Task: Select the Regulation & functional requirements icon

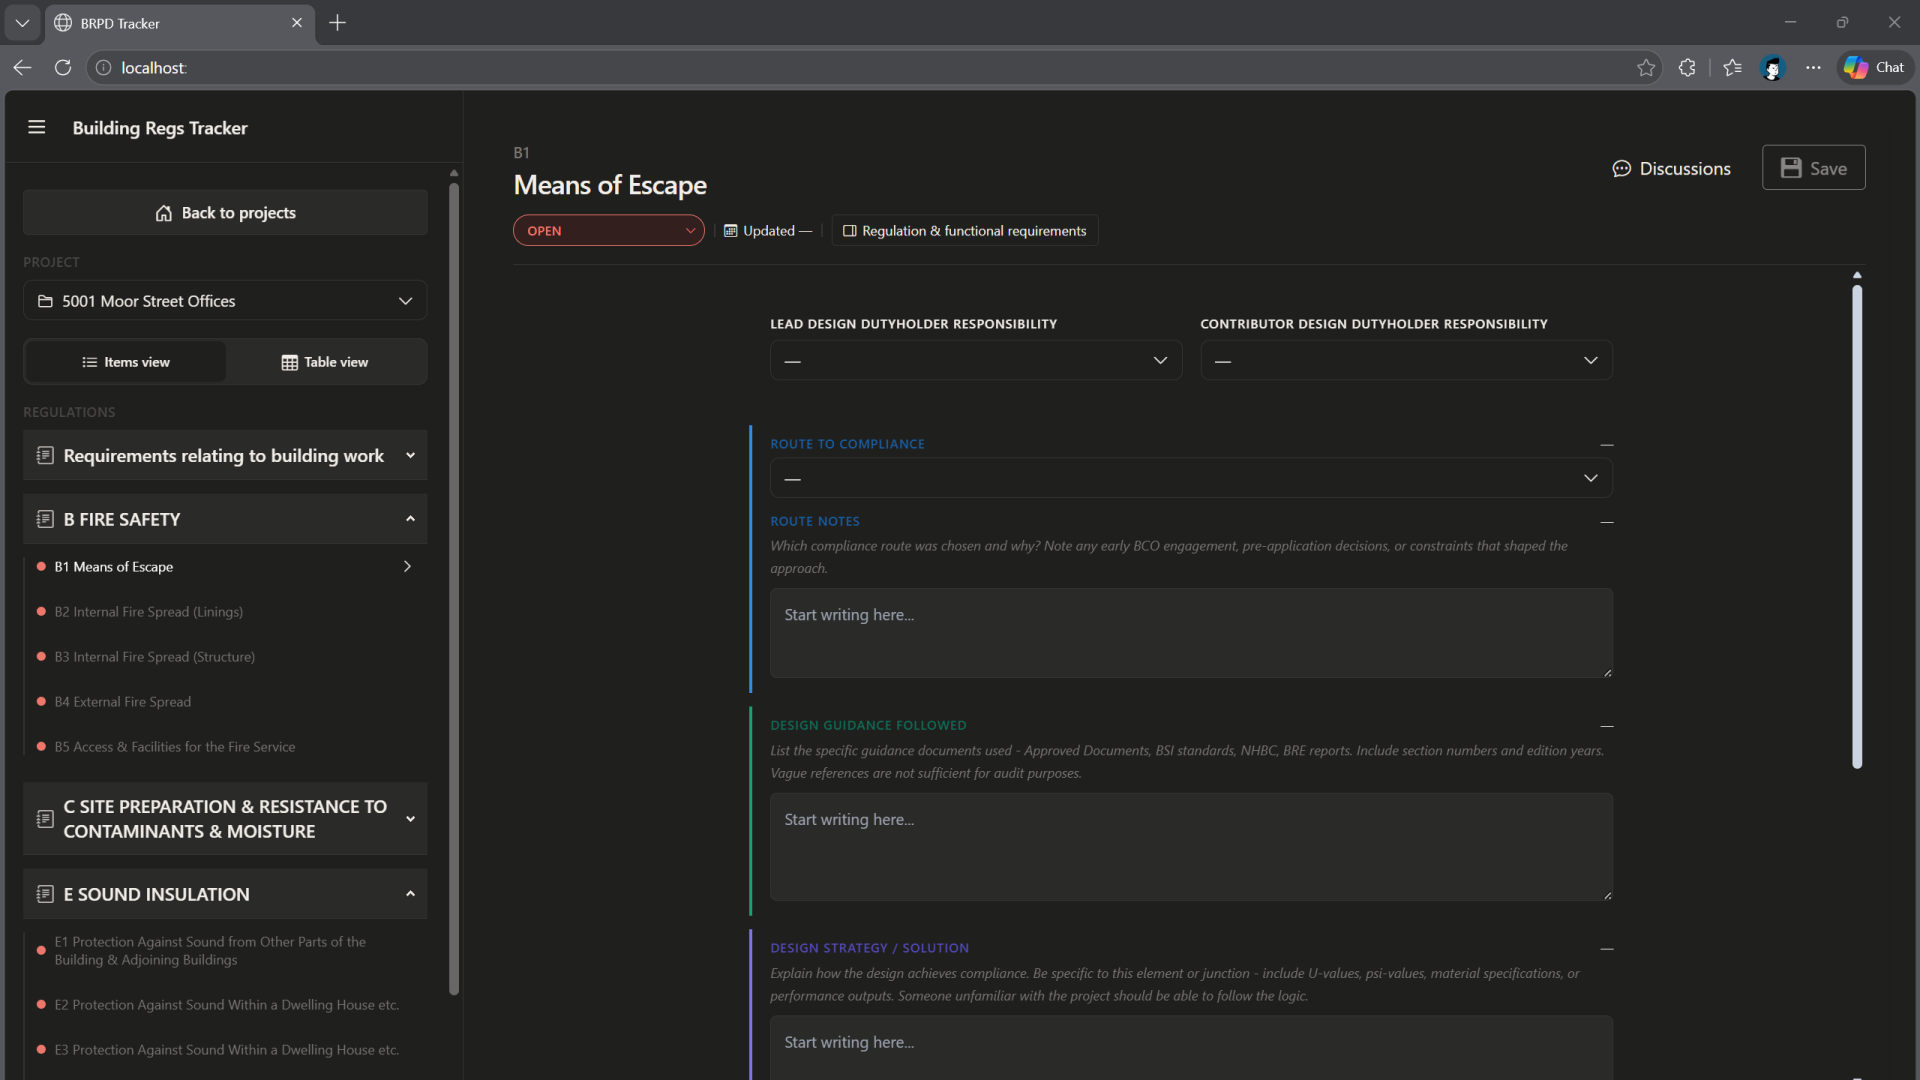Action: coord(850,230)
